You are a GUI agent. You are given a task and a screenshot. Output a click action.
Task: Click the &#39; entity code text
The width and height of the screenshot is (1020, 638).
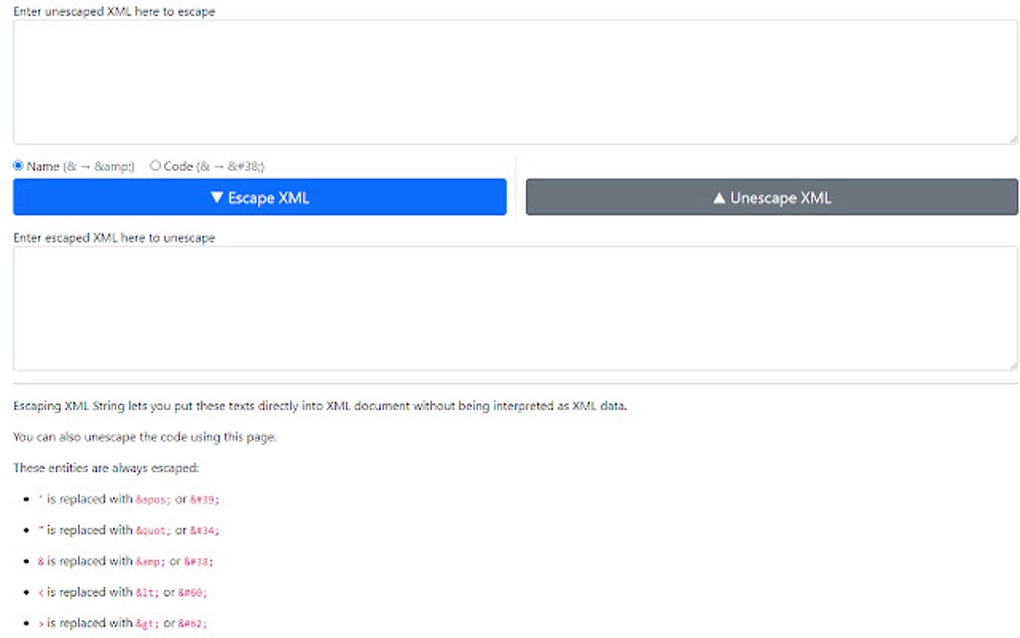point(203,499)
